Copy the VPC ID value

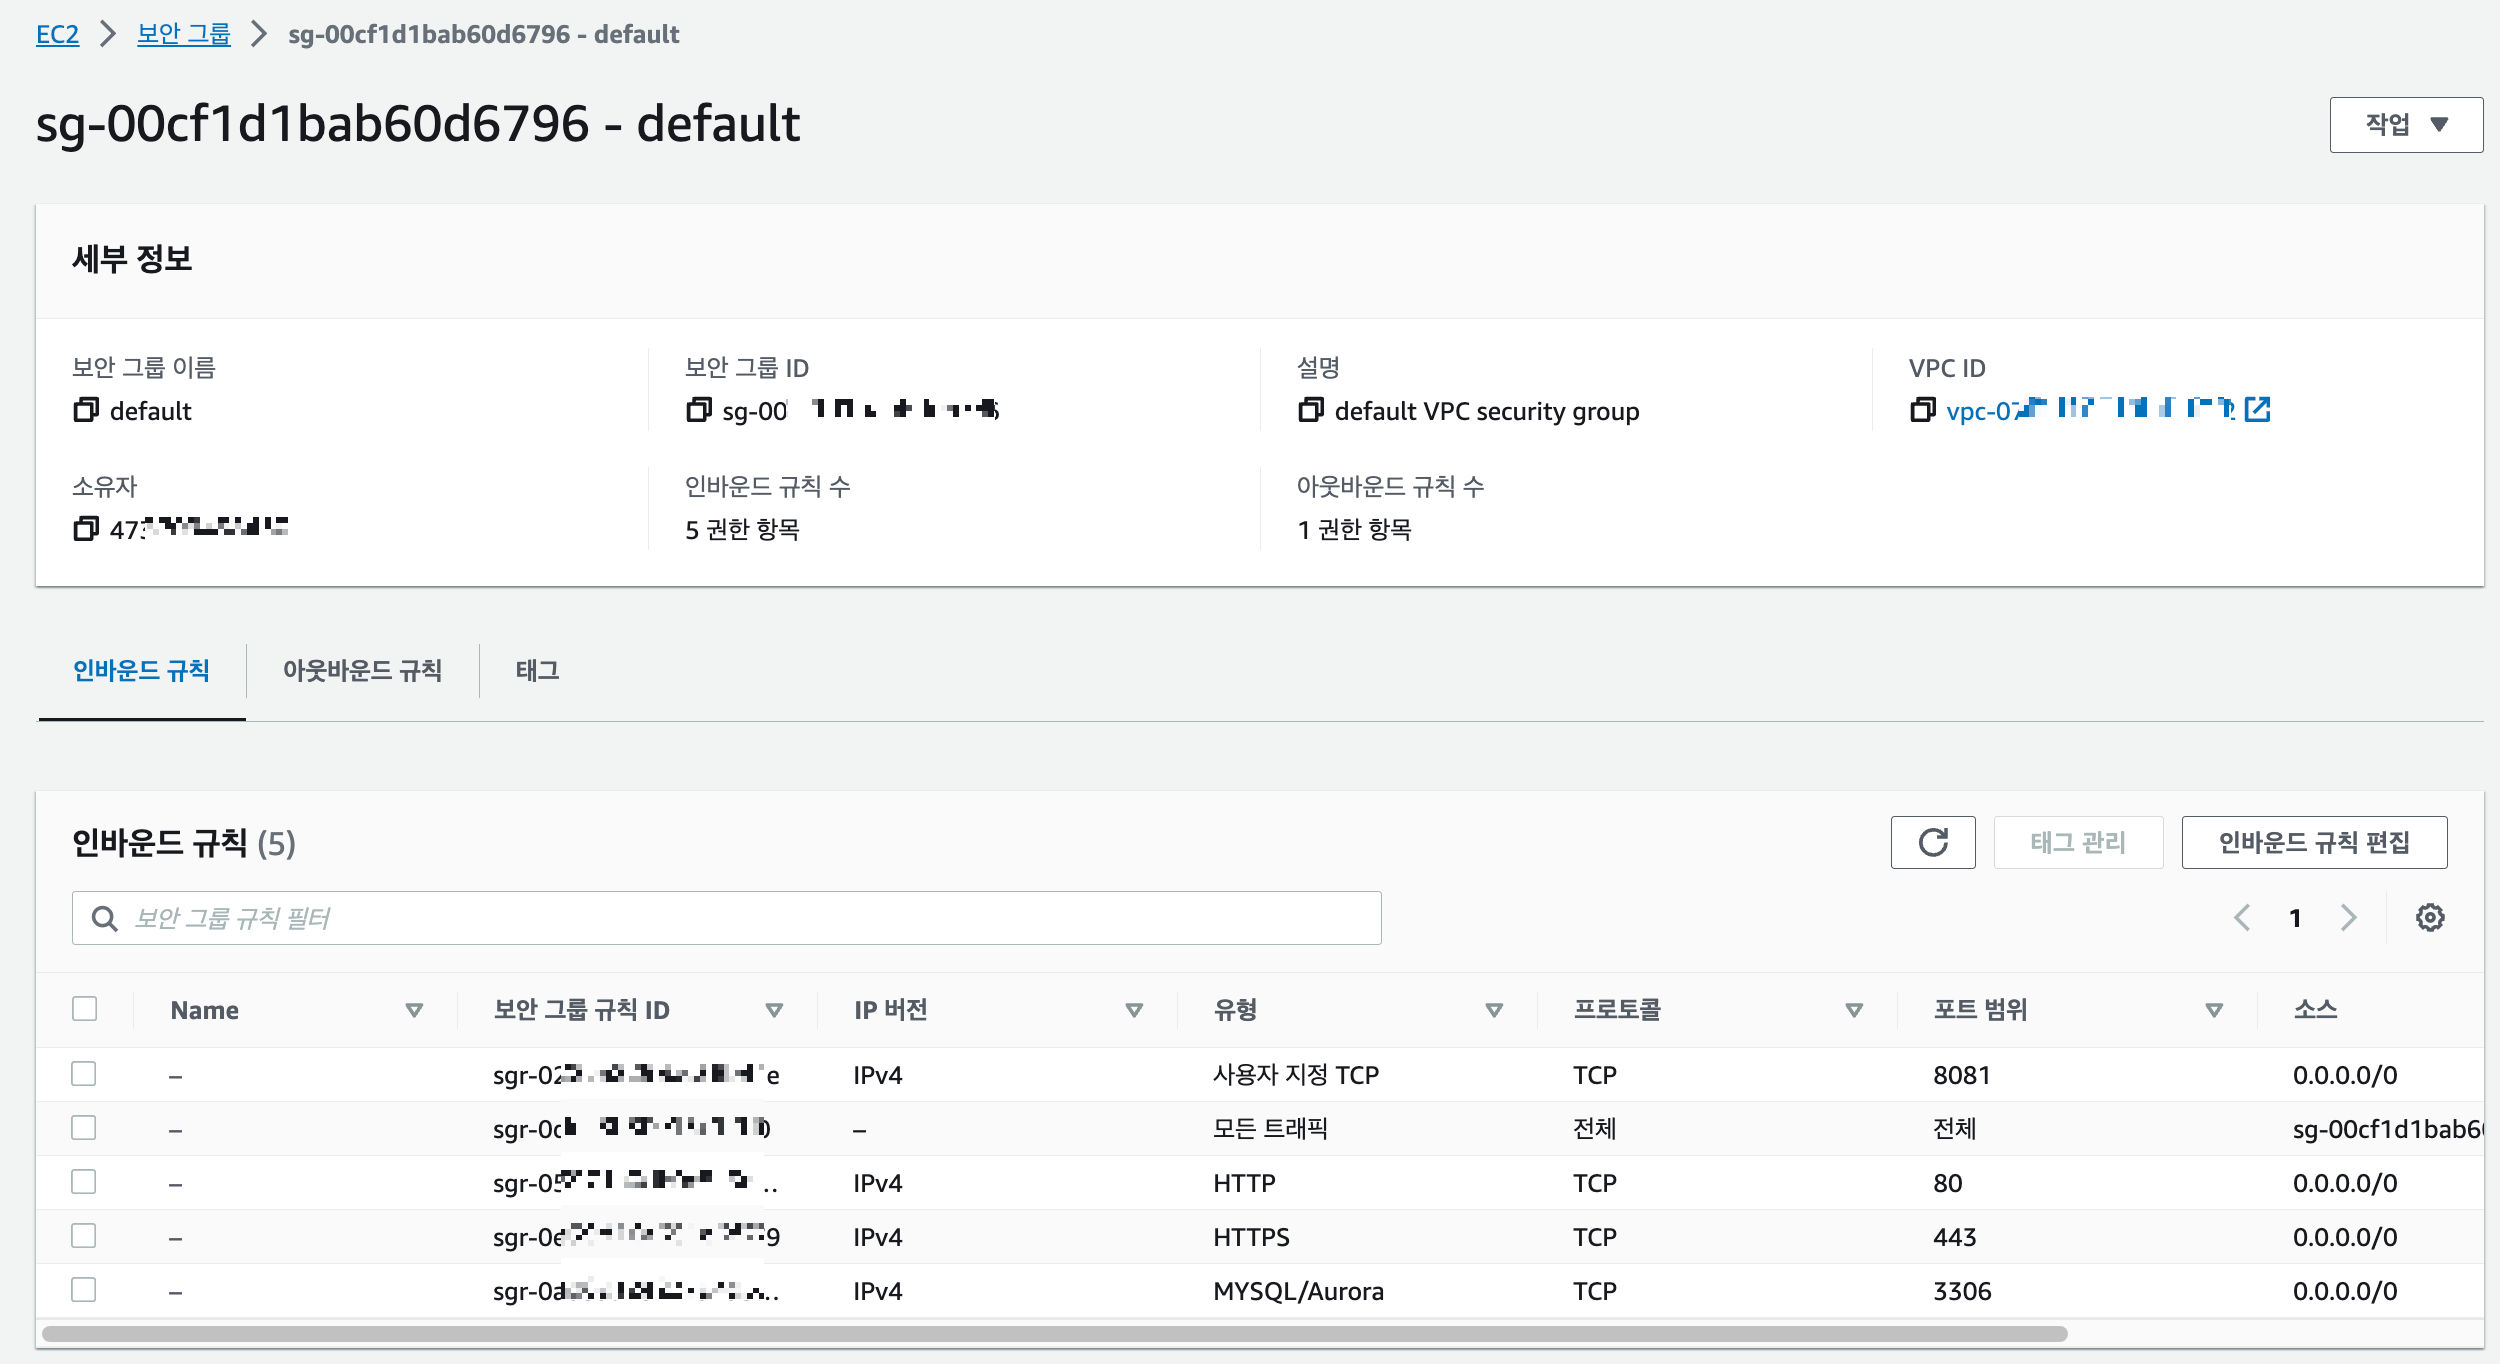(1922, 410)
